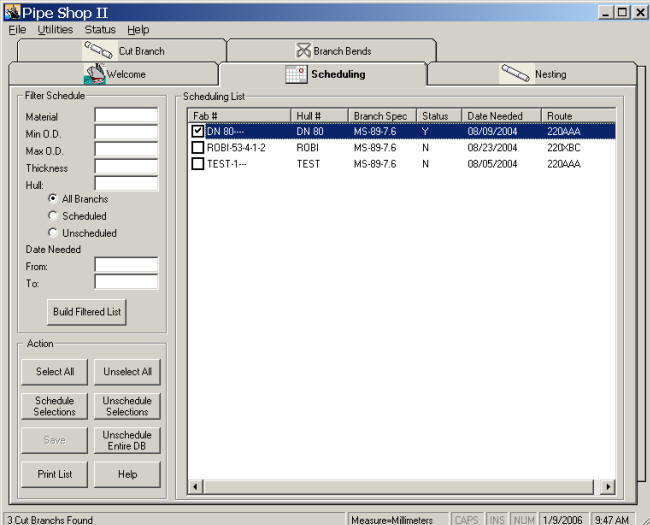Click the Print List button
Screen dimensions: 650x525
pos(55,474)
